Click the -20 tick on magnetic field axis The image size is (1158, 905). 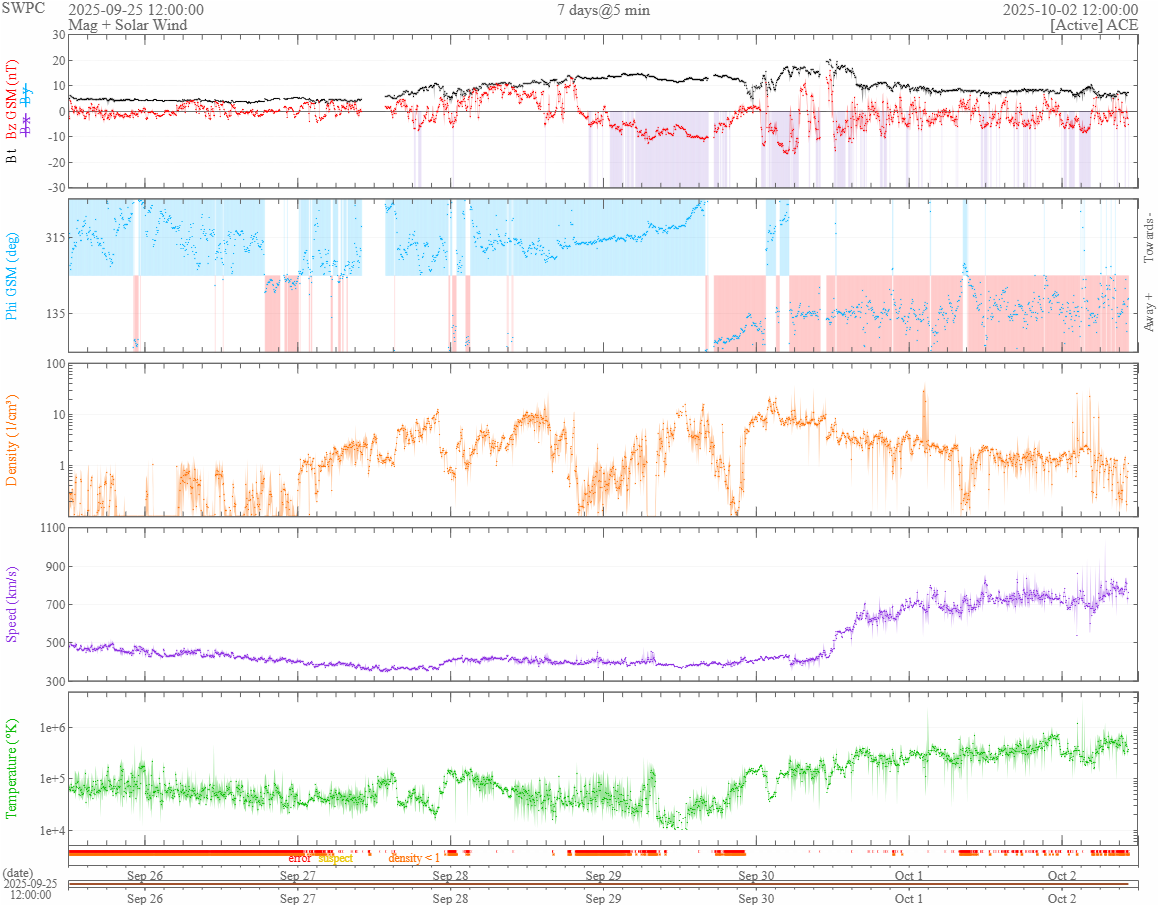[56, 163]
